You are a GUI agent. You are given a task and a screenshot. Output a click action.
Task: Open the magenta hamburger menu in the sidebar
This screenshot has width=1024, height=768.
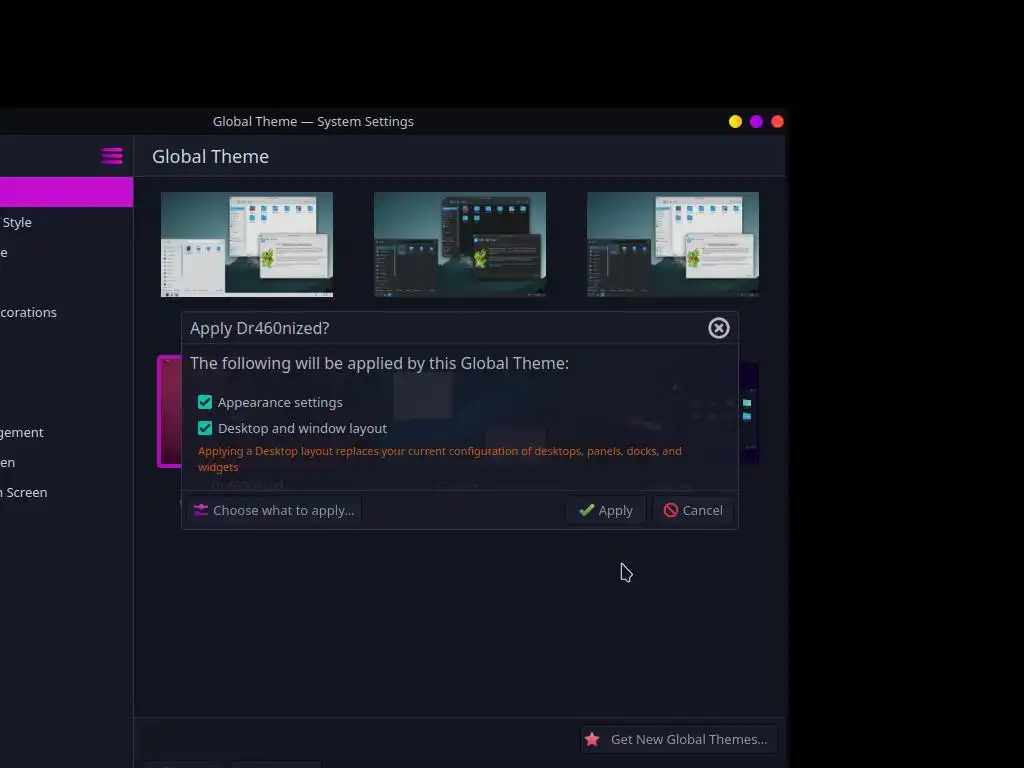112,156
